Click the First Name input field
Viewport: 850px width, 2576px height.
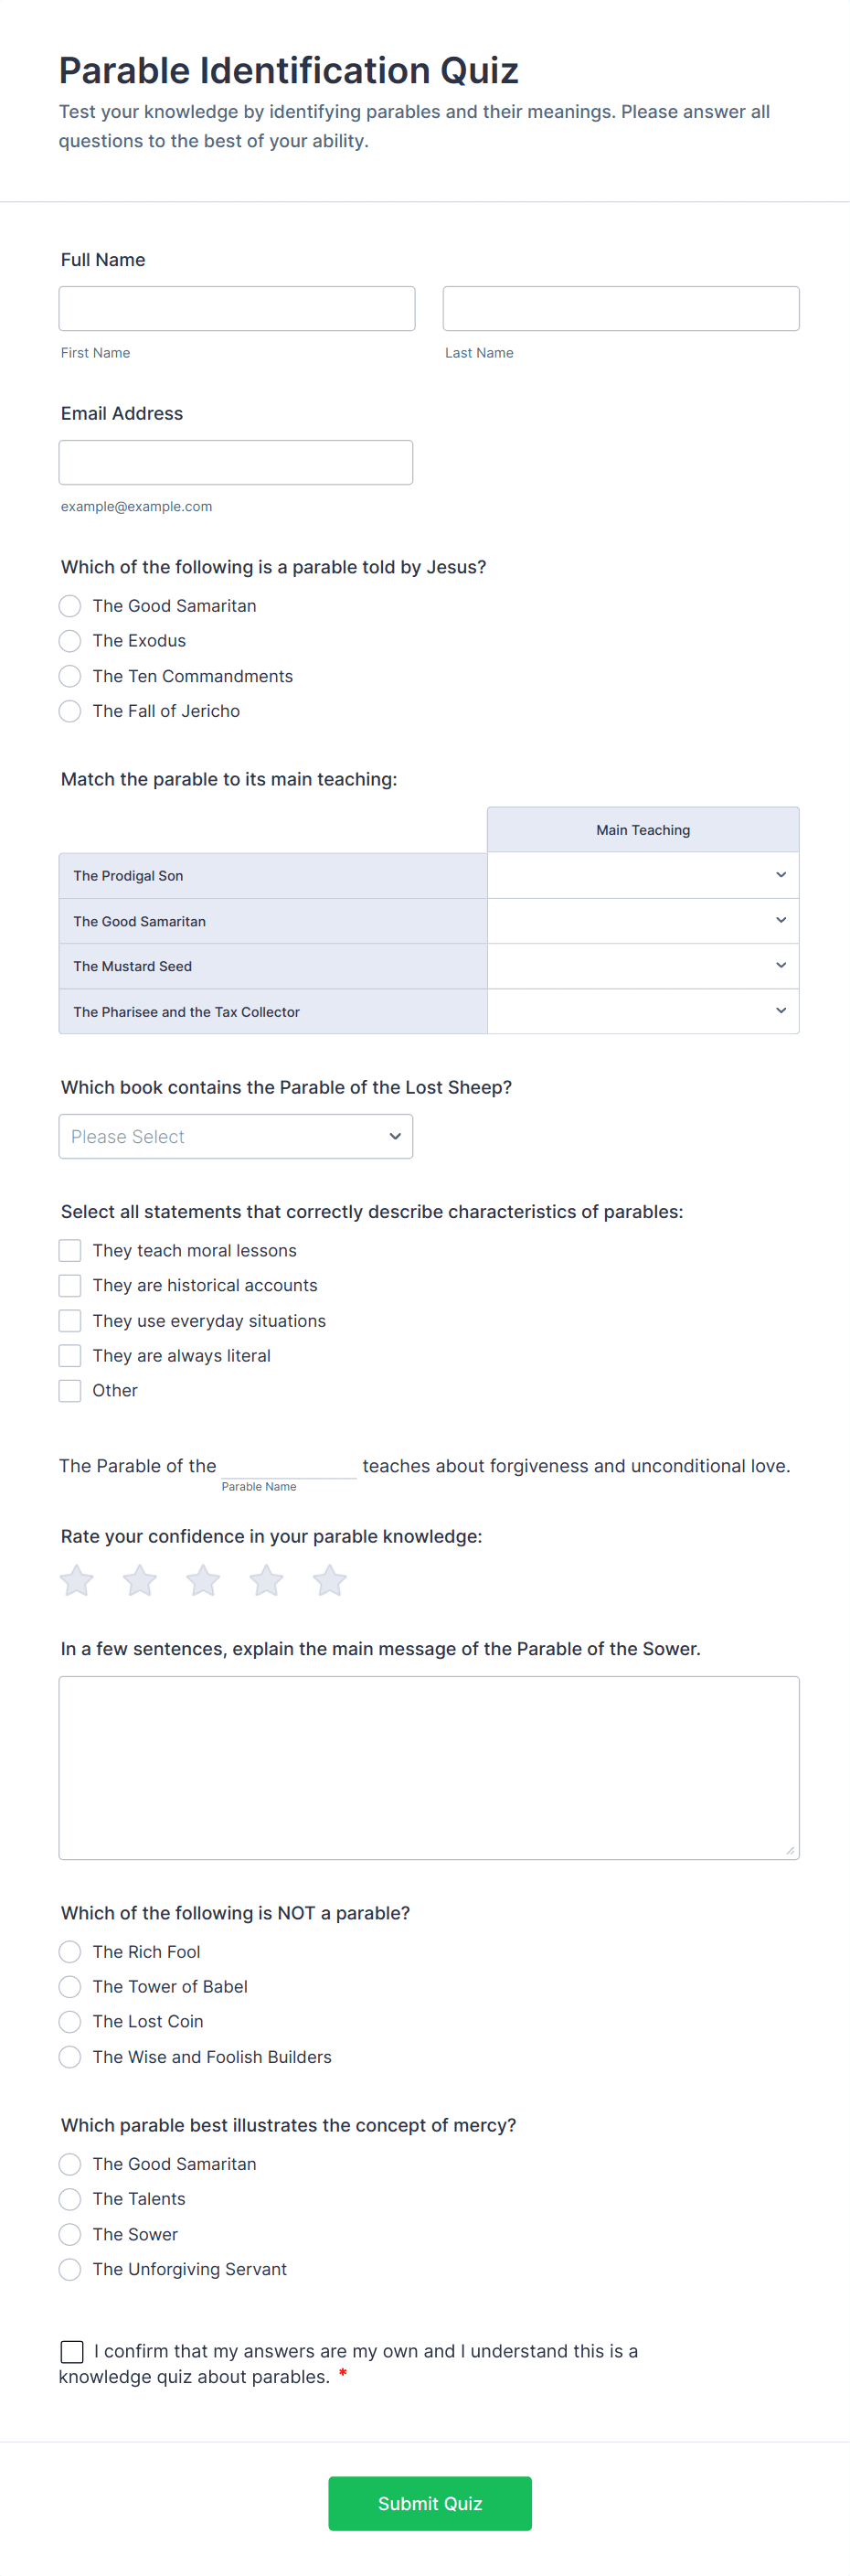click(237, 309)
